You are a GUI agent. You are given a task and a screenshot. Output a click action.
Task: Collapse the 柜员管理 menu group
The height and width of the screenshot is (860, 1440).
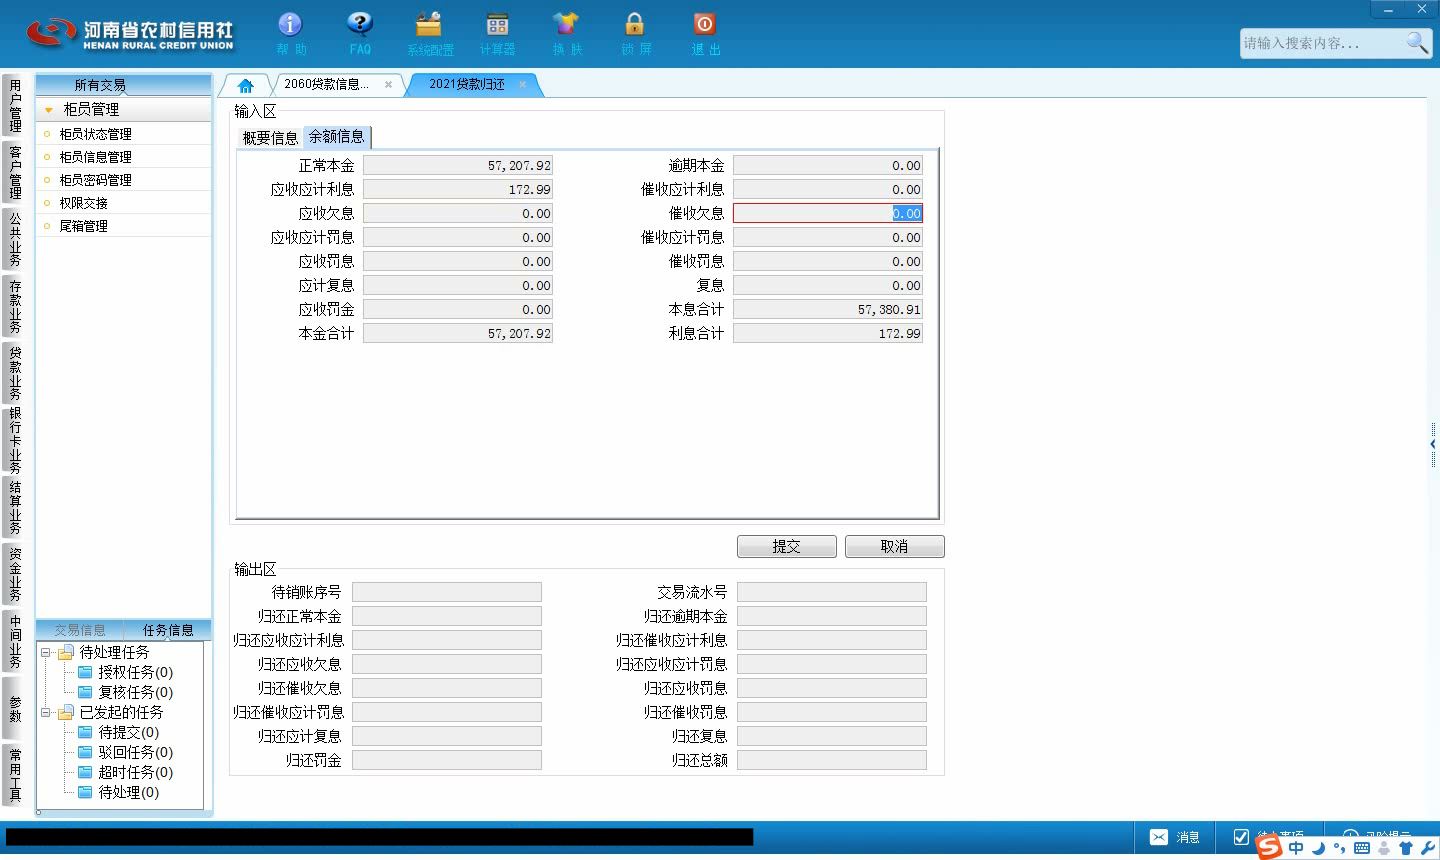(48, 110)
